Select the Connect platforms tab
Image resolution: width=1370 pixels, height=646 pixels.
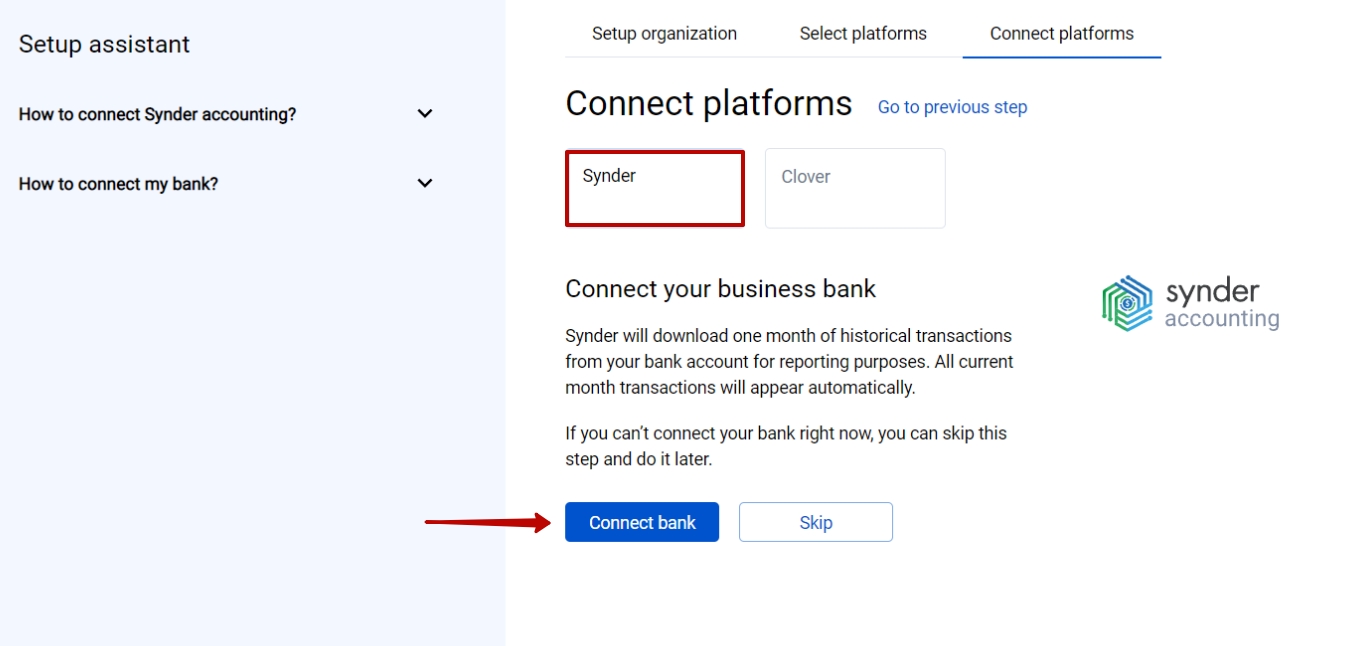click(1062, 34)
